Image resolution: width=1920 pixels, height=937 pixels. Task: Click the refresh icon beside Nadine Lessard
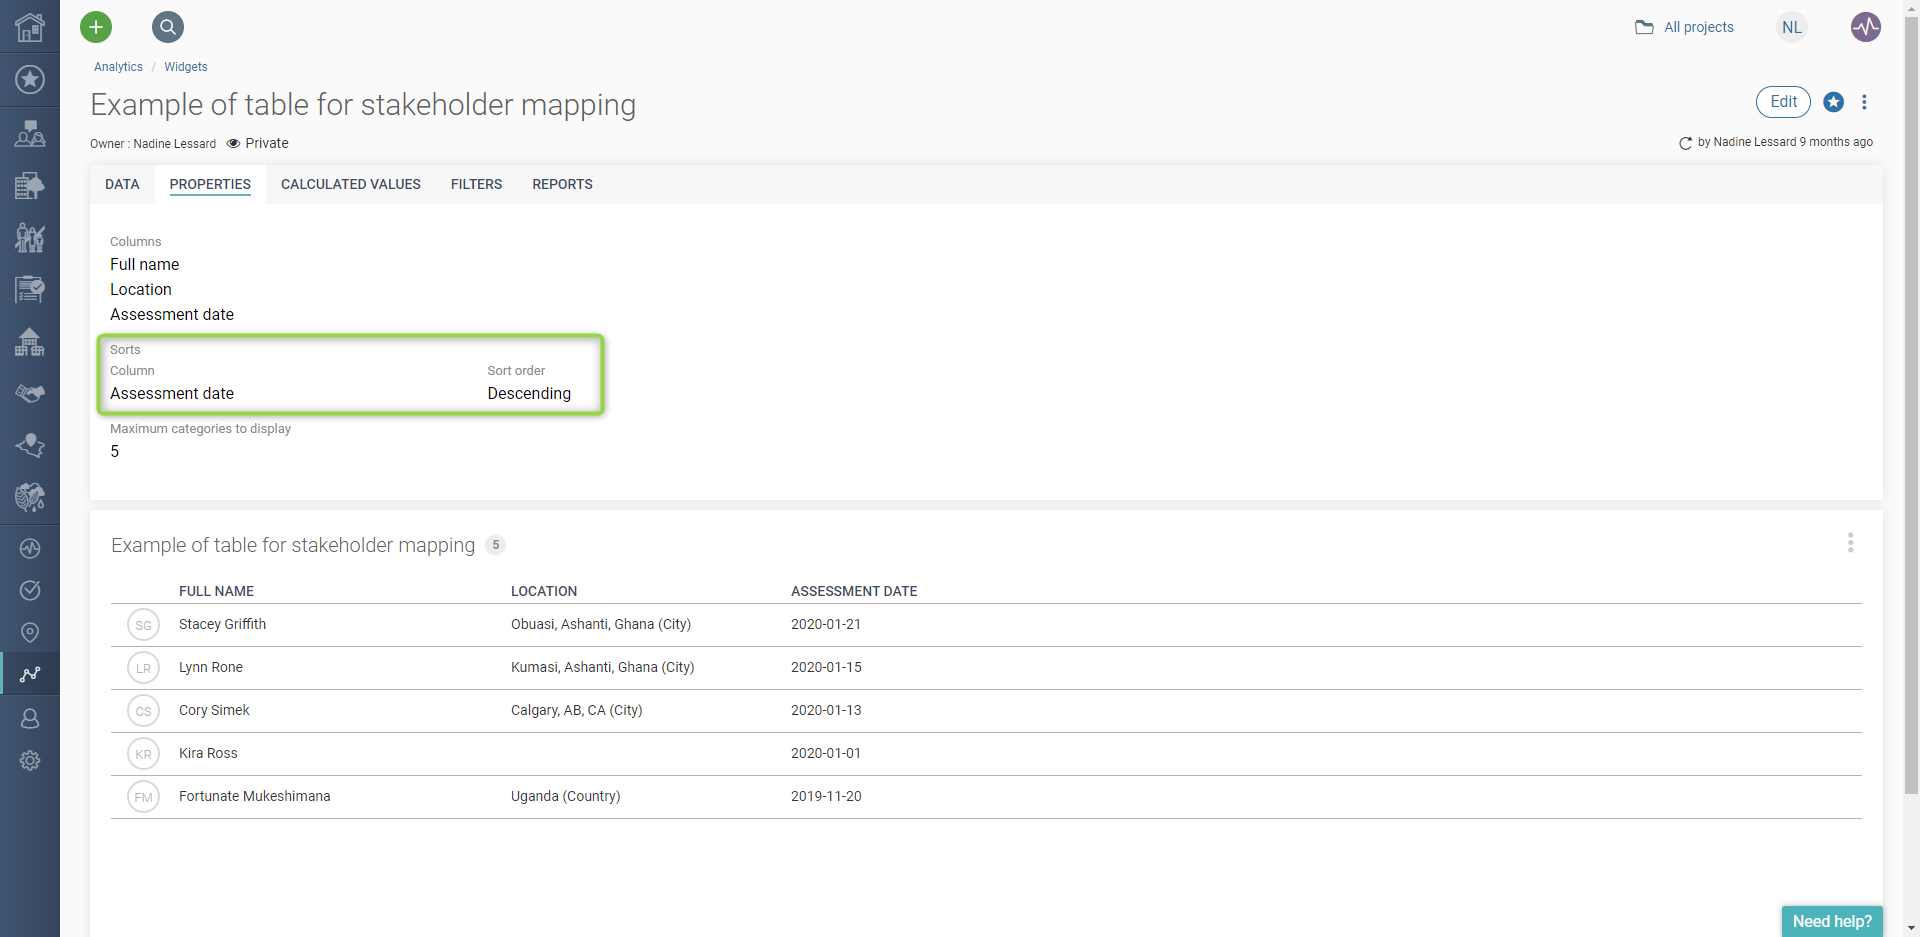coord(1685,143)
